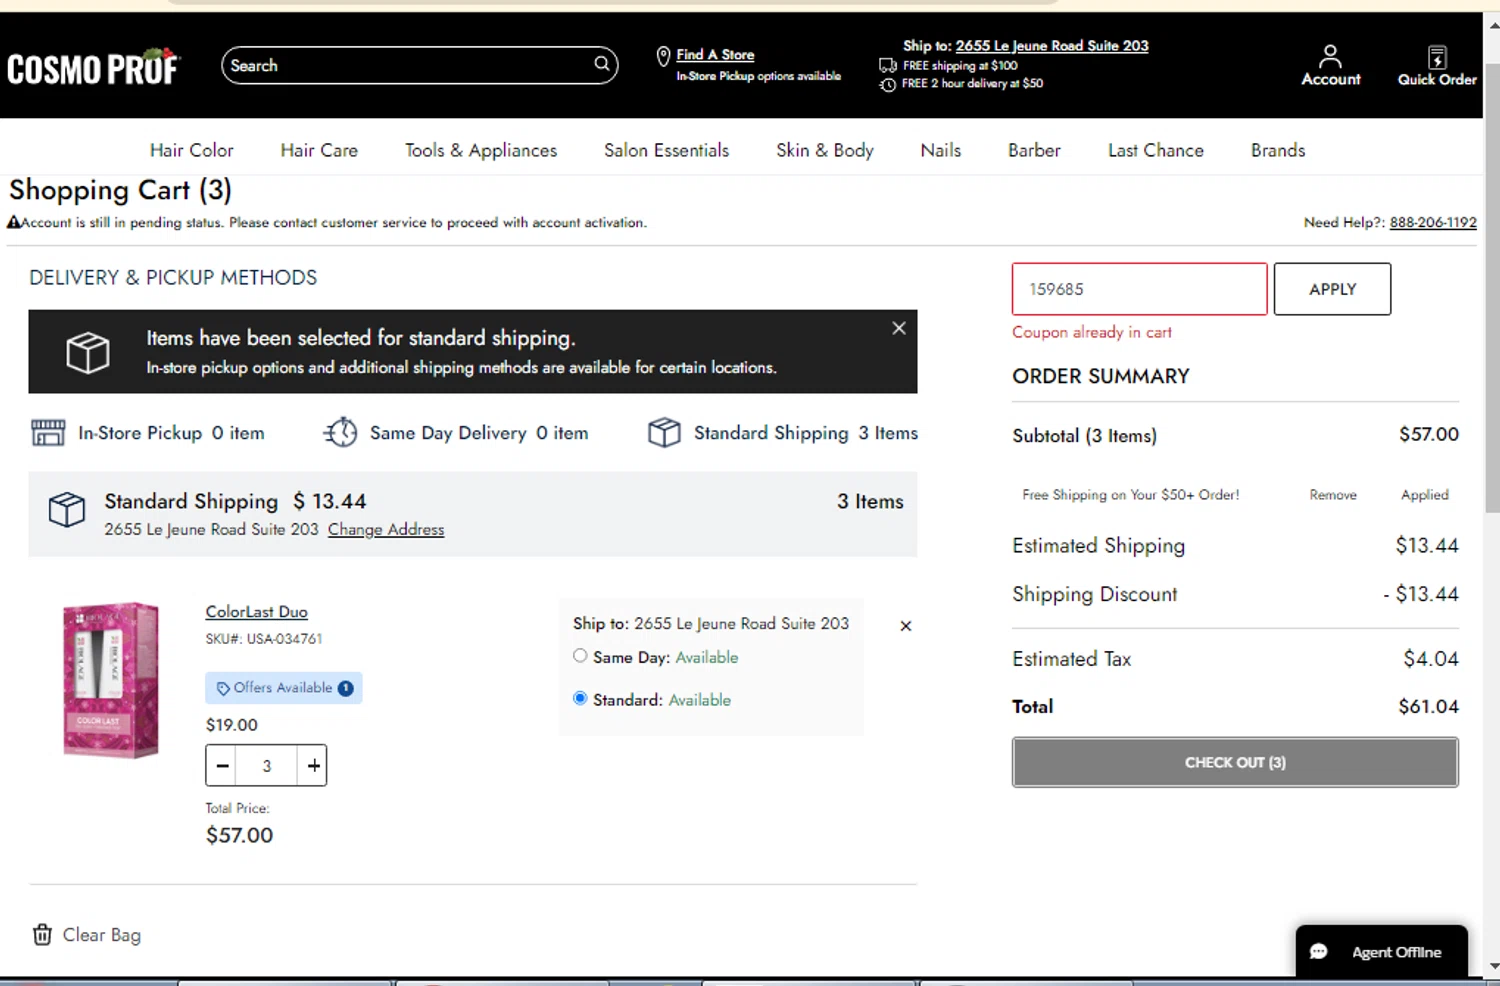Click the Shipping Discount - $13.44 value
The image size is (1500, 986).
coord(1421,594)
